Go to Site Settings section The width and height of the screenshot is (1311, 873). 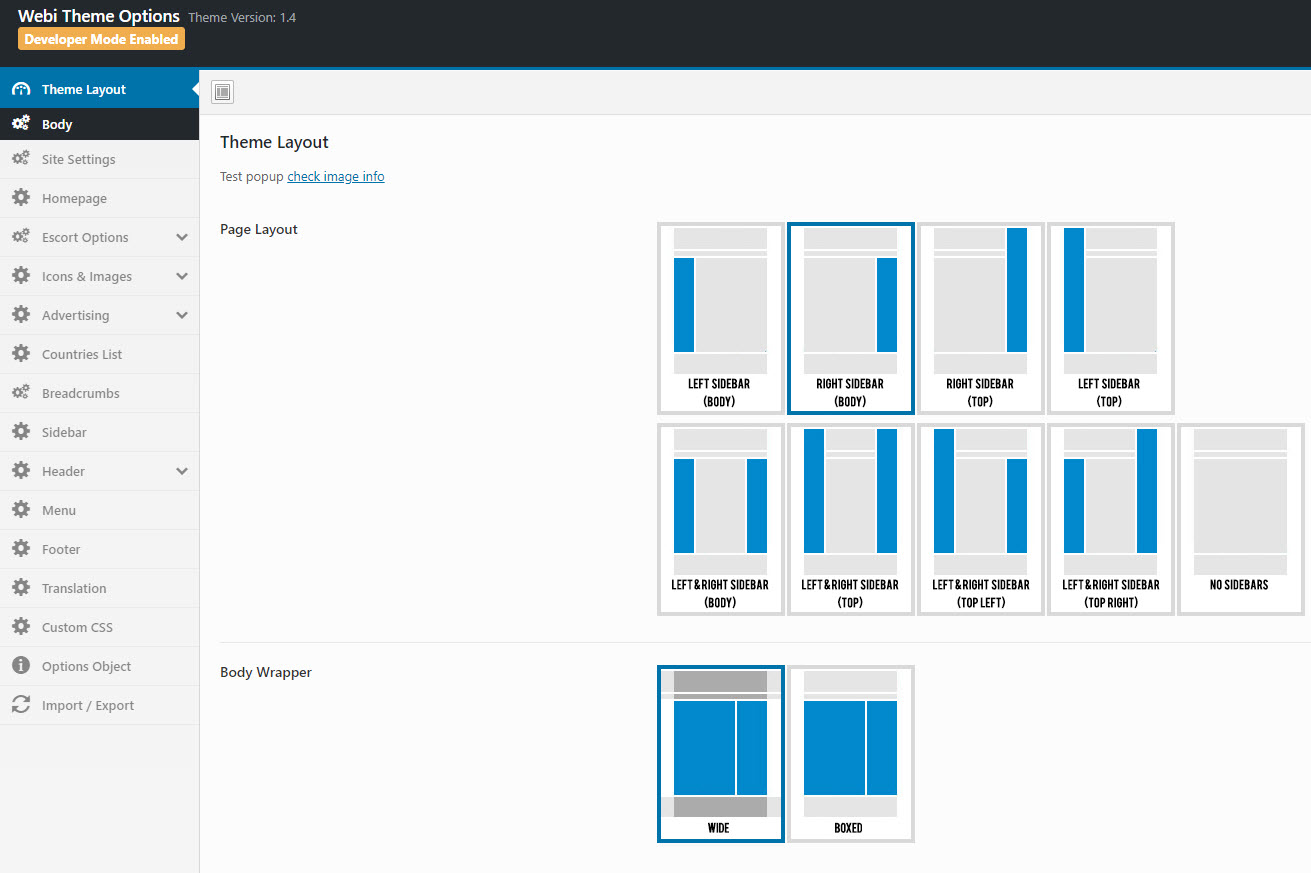click(99, 159)
